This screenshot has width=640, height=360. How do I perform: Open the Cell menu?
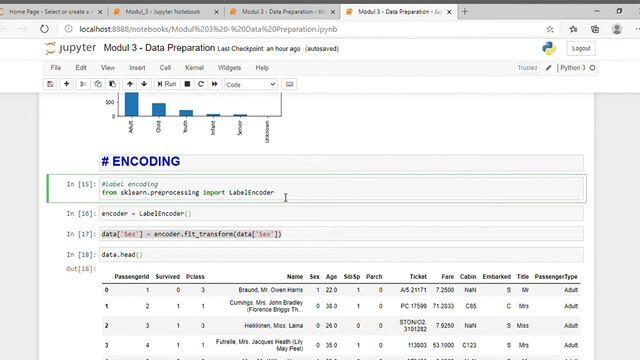[165, 68]
